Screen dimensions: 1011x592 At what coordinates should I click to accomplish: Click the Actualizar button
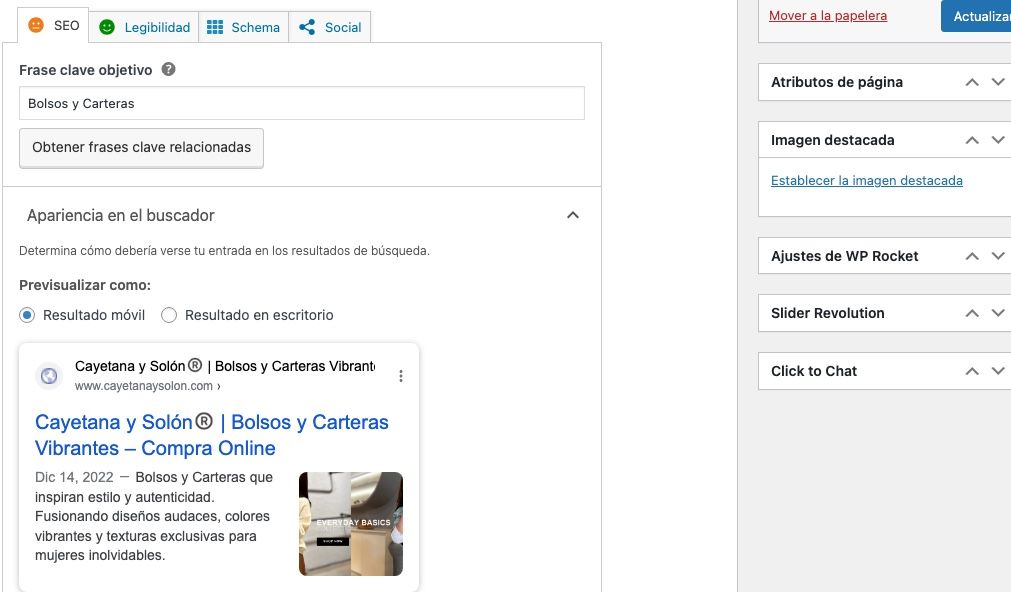[976, 16]
